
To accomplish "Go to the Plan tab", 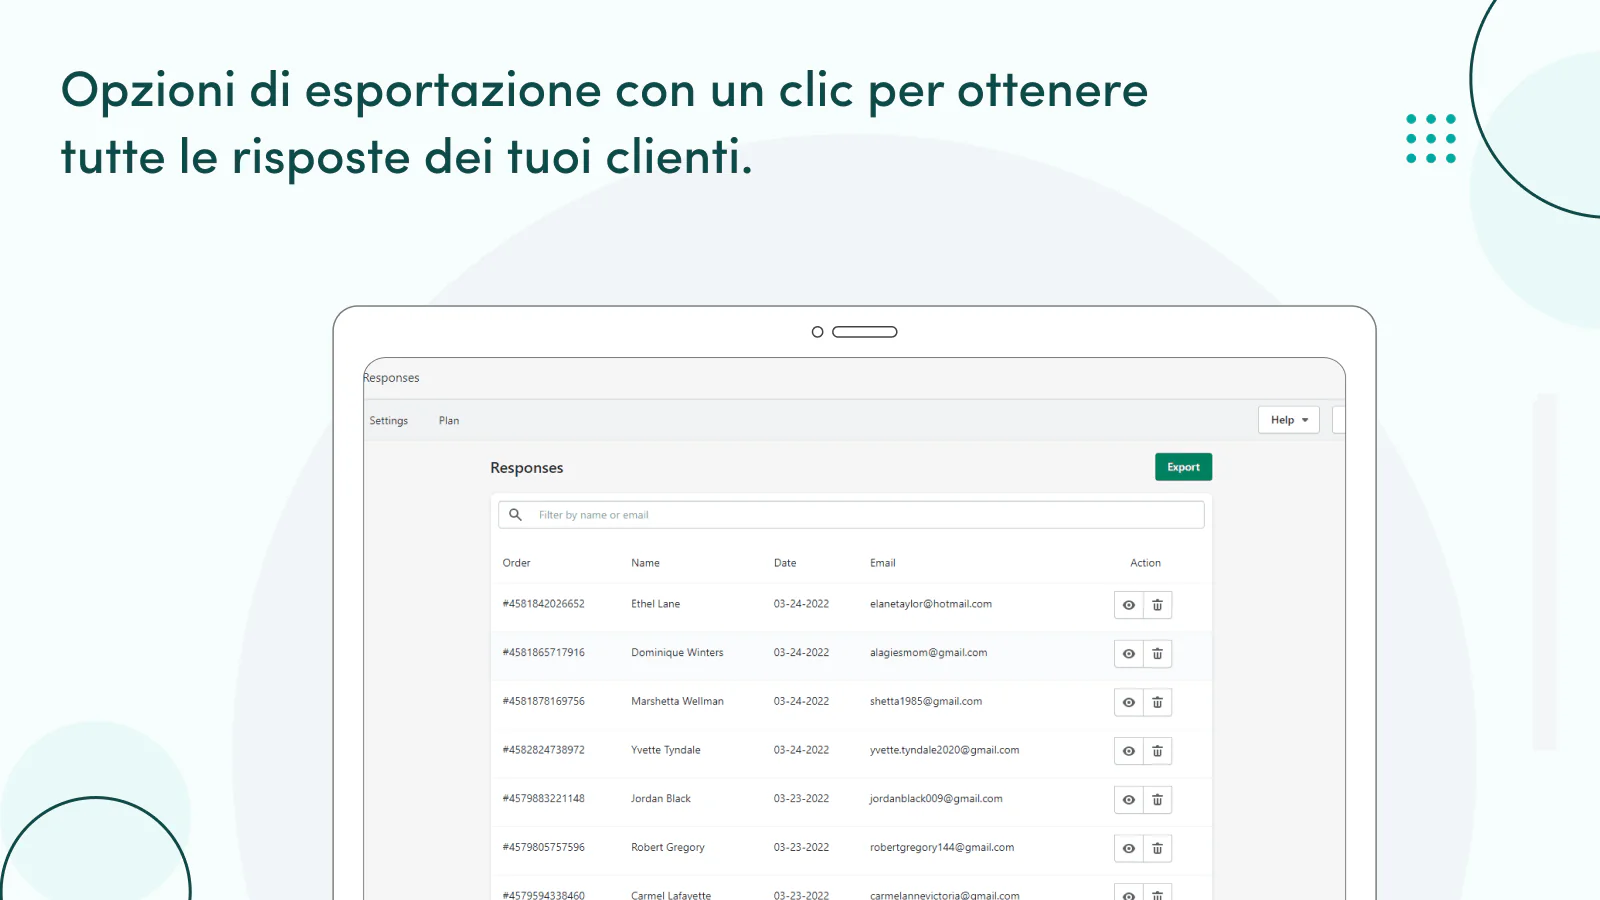I will pos(449,421).
